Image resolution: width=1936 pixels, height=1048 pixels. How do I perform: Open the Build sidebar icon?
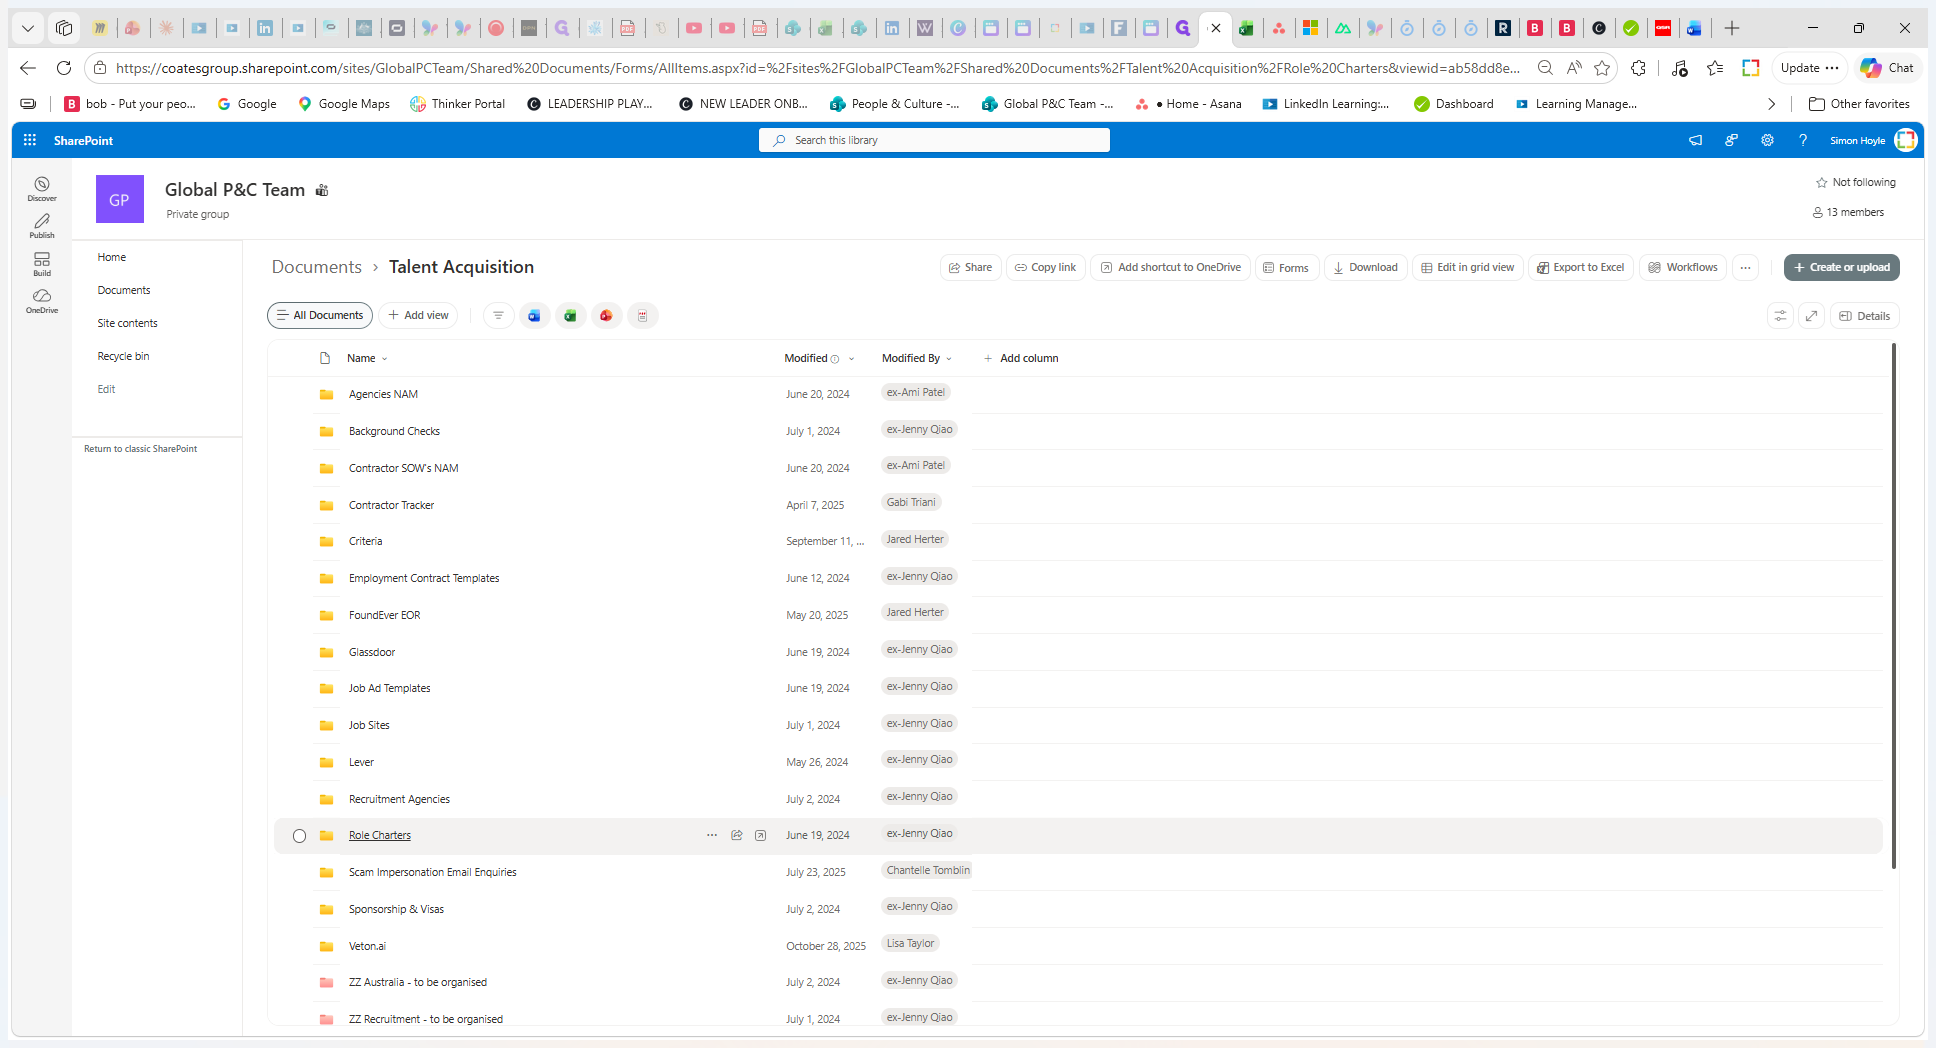pos(42,264)
